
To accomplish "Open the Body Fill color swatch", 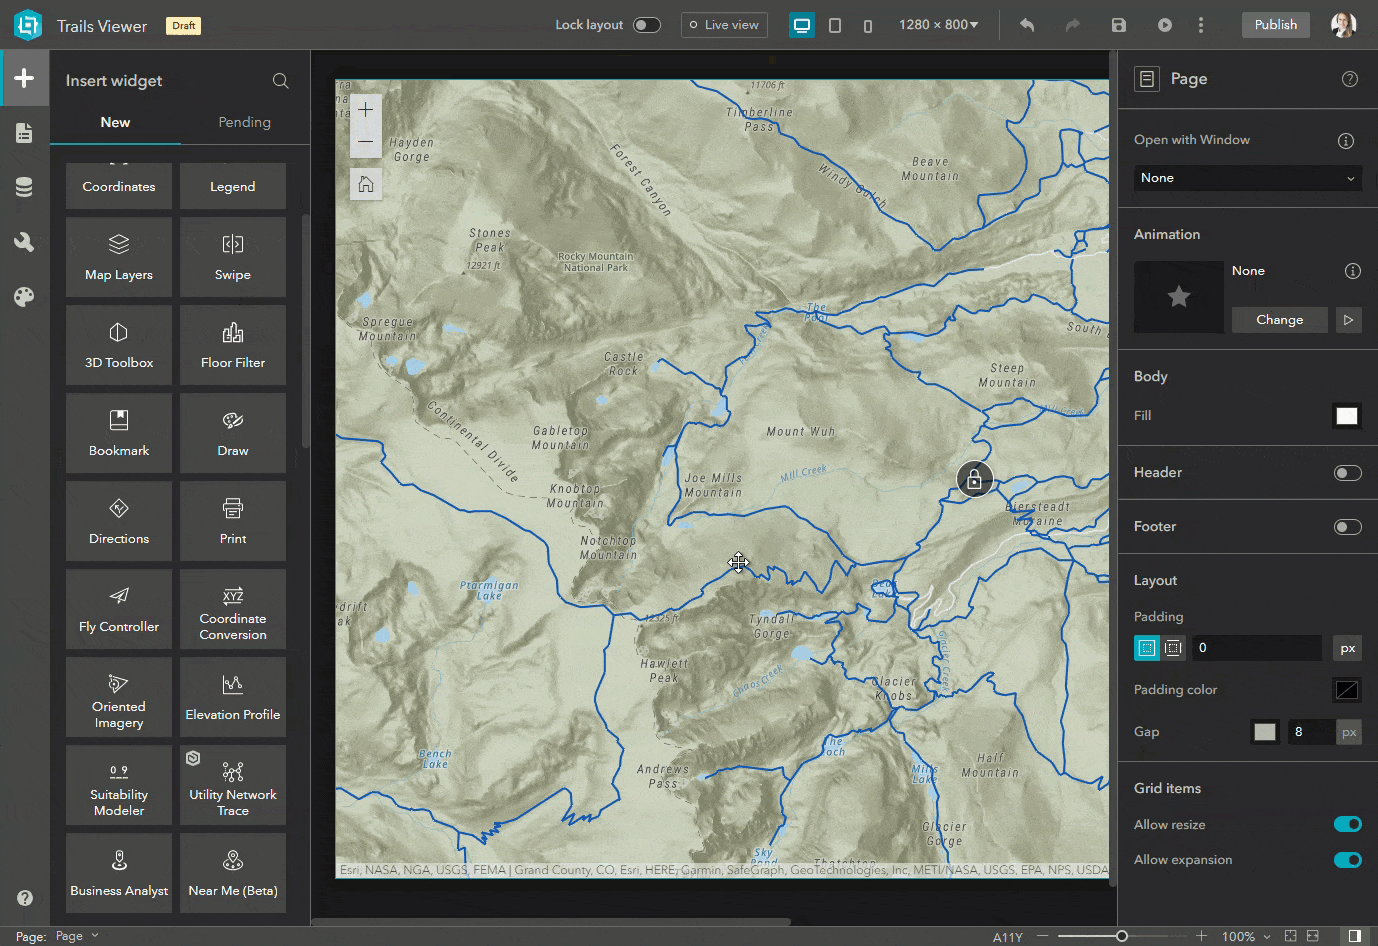I will click(1347, 415).
